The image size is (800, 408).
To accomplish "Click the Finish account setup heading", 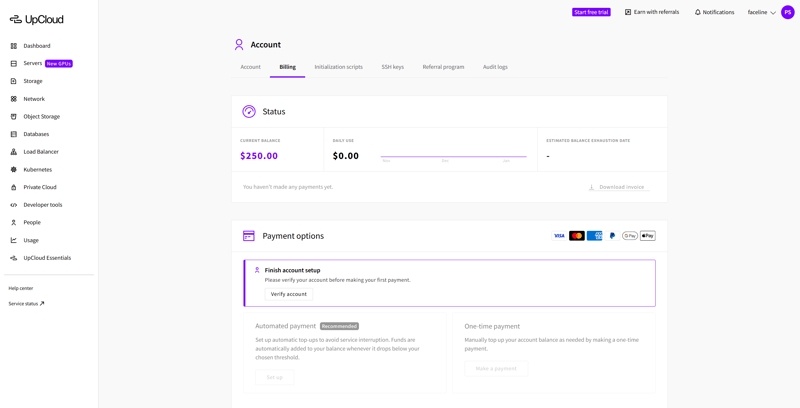I will pos(292,270).
